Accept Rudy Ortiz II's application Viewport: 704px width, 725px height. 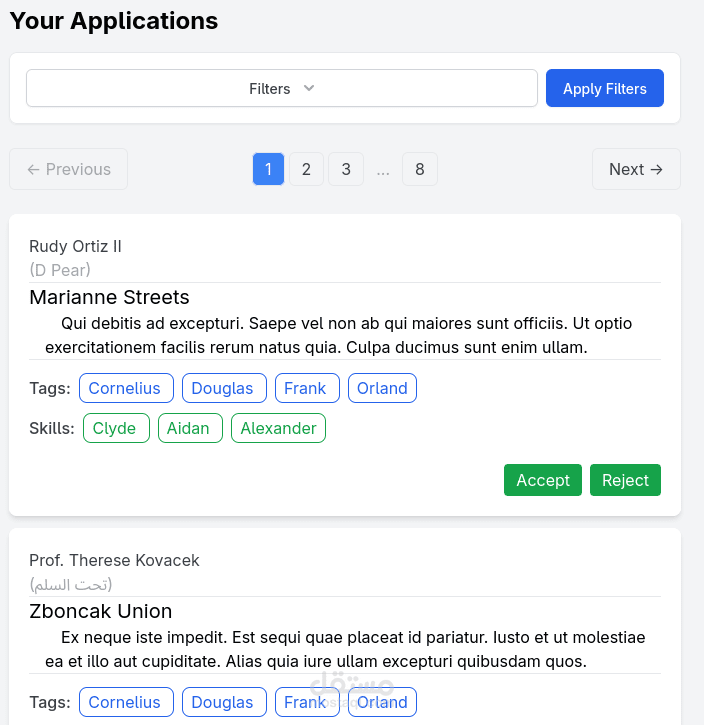tap(543, 480)
